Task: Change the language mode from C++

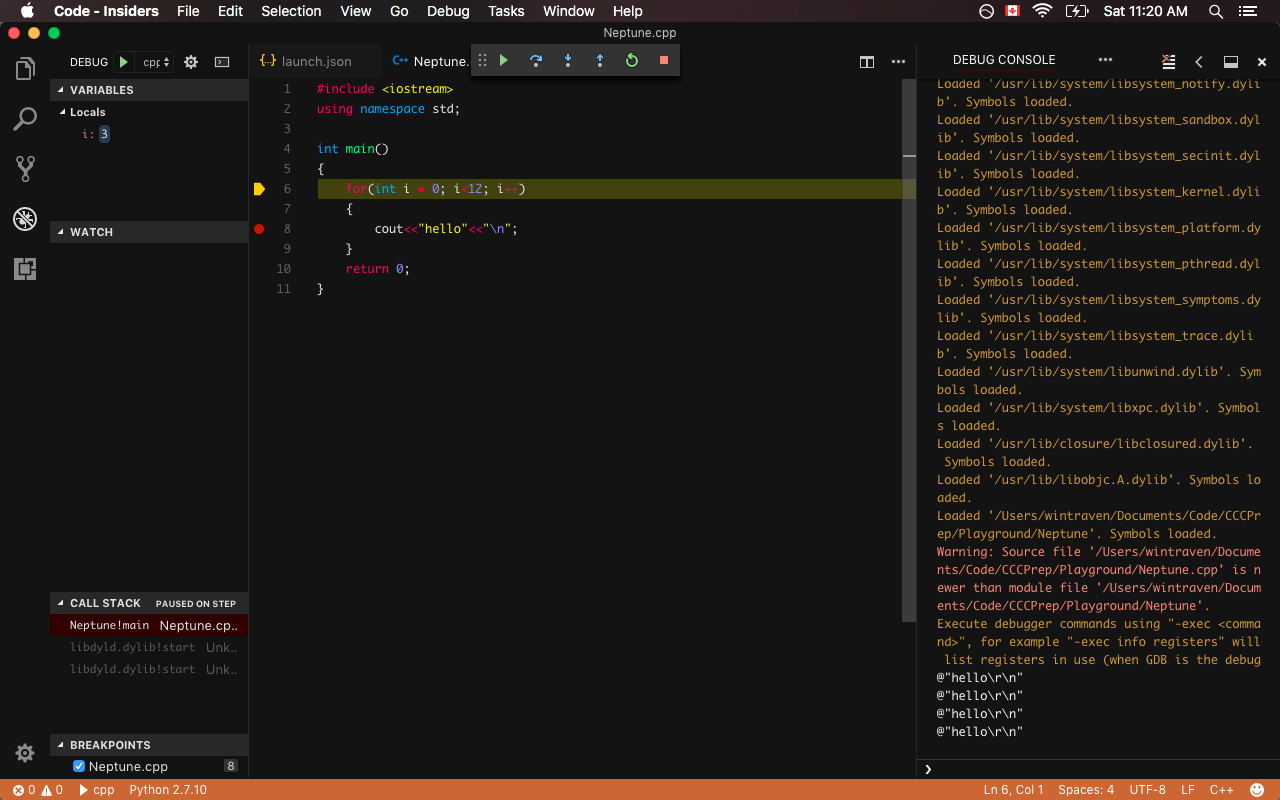Action: (1221, 789)
